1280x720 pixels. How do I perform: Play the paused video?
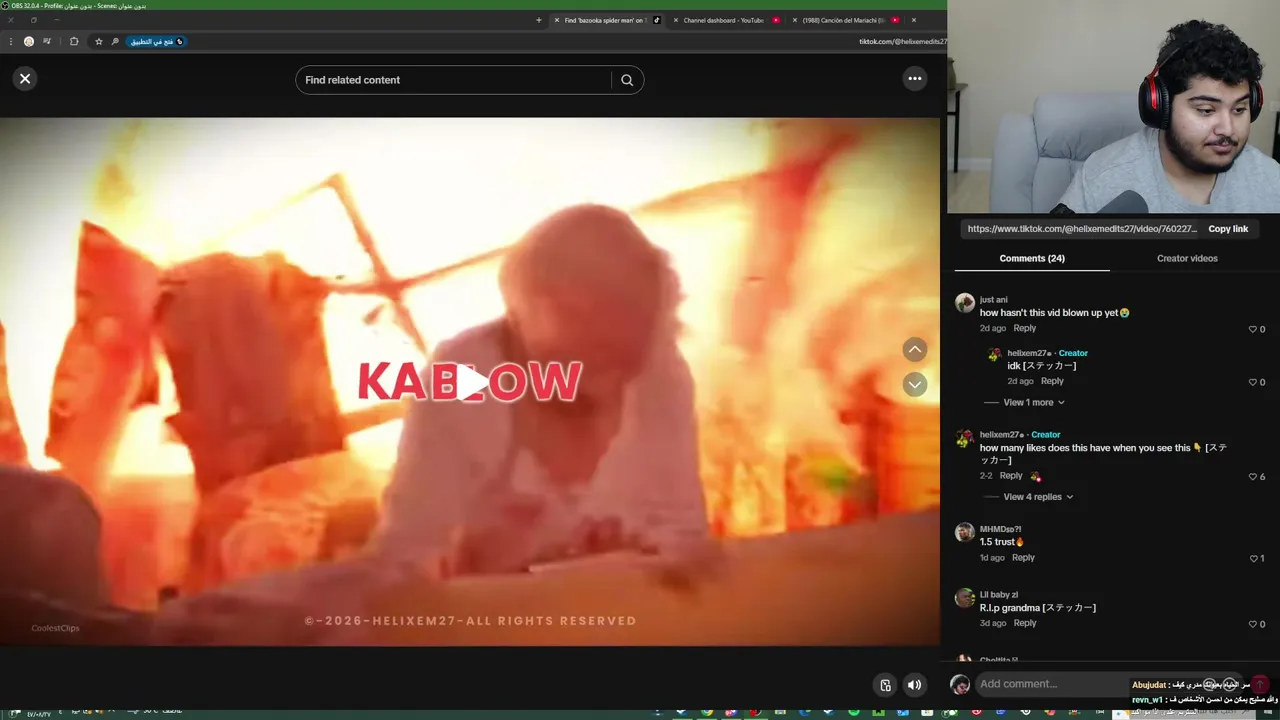(x=471, y=382)
